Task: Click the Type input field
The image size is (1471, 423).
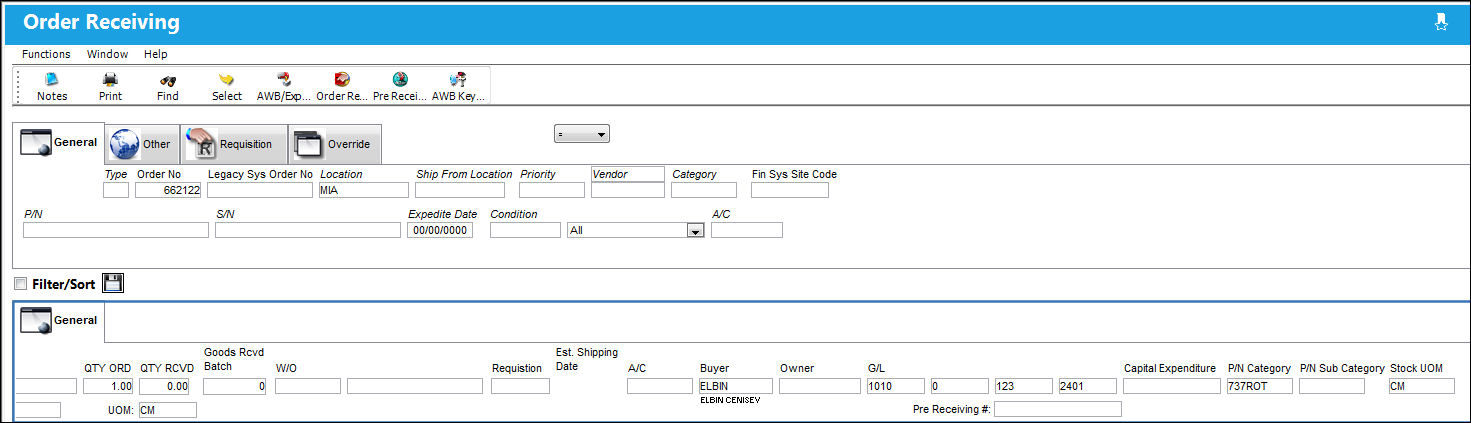Action: pyautogui.click(x=116, y=190)
